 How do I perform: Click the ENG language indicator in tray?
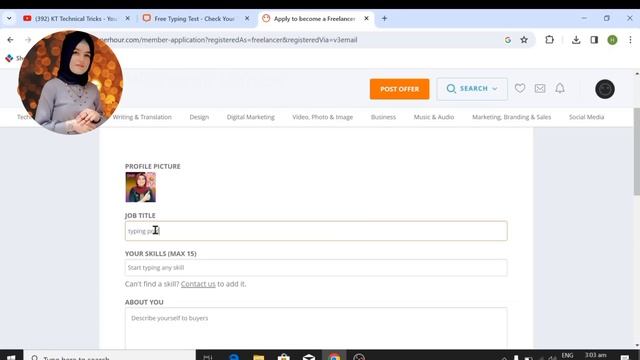click(x=567, y=356)
